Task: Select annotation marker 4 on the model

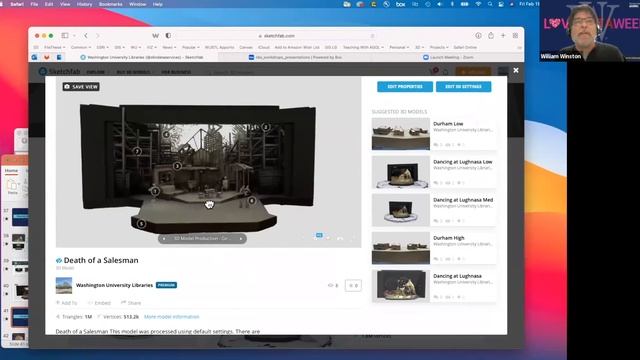Action: 166,134
